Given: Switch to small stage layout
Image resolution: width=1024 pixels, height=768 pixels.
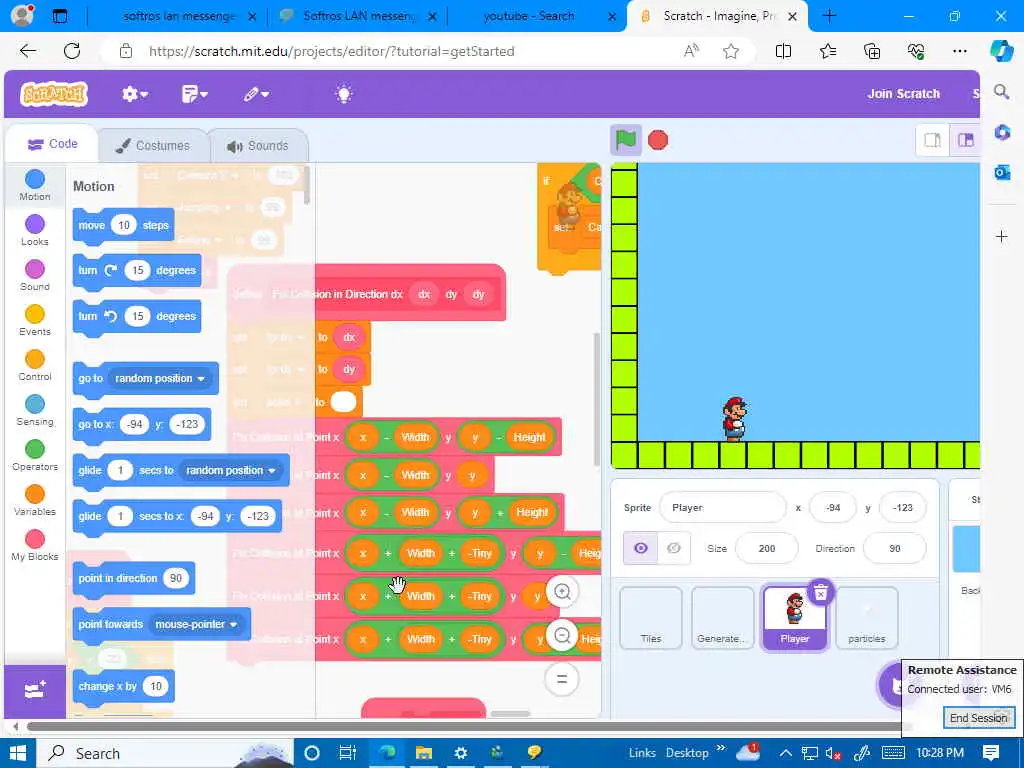Looking at the screenshot, I should [933, 140].
